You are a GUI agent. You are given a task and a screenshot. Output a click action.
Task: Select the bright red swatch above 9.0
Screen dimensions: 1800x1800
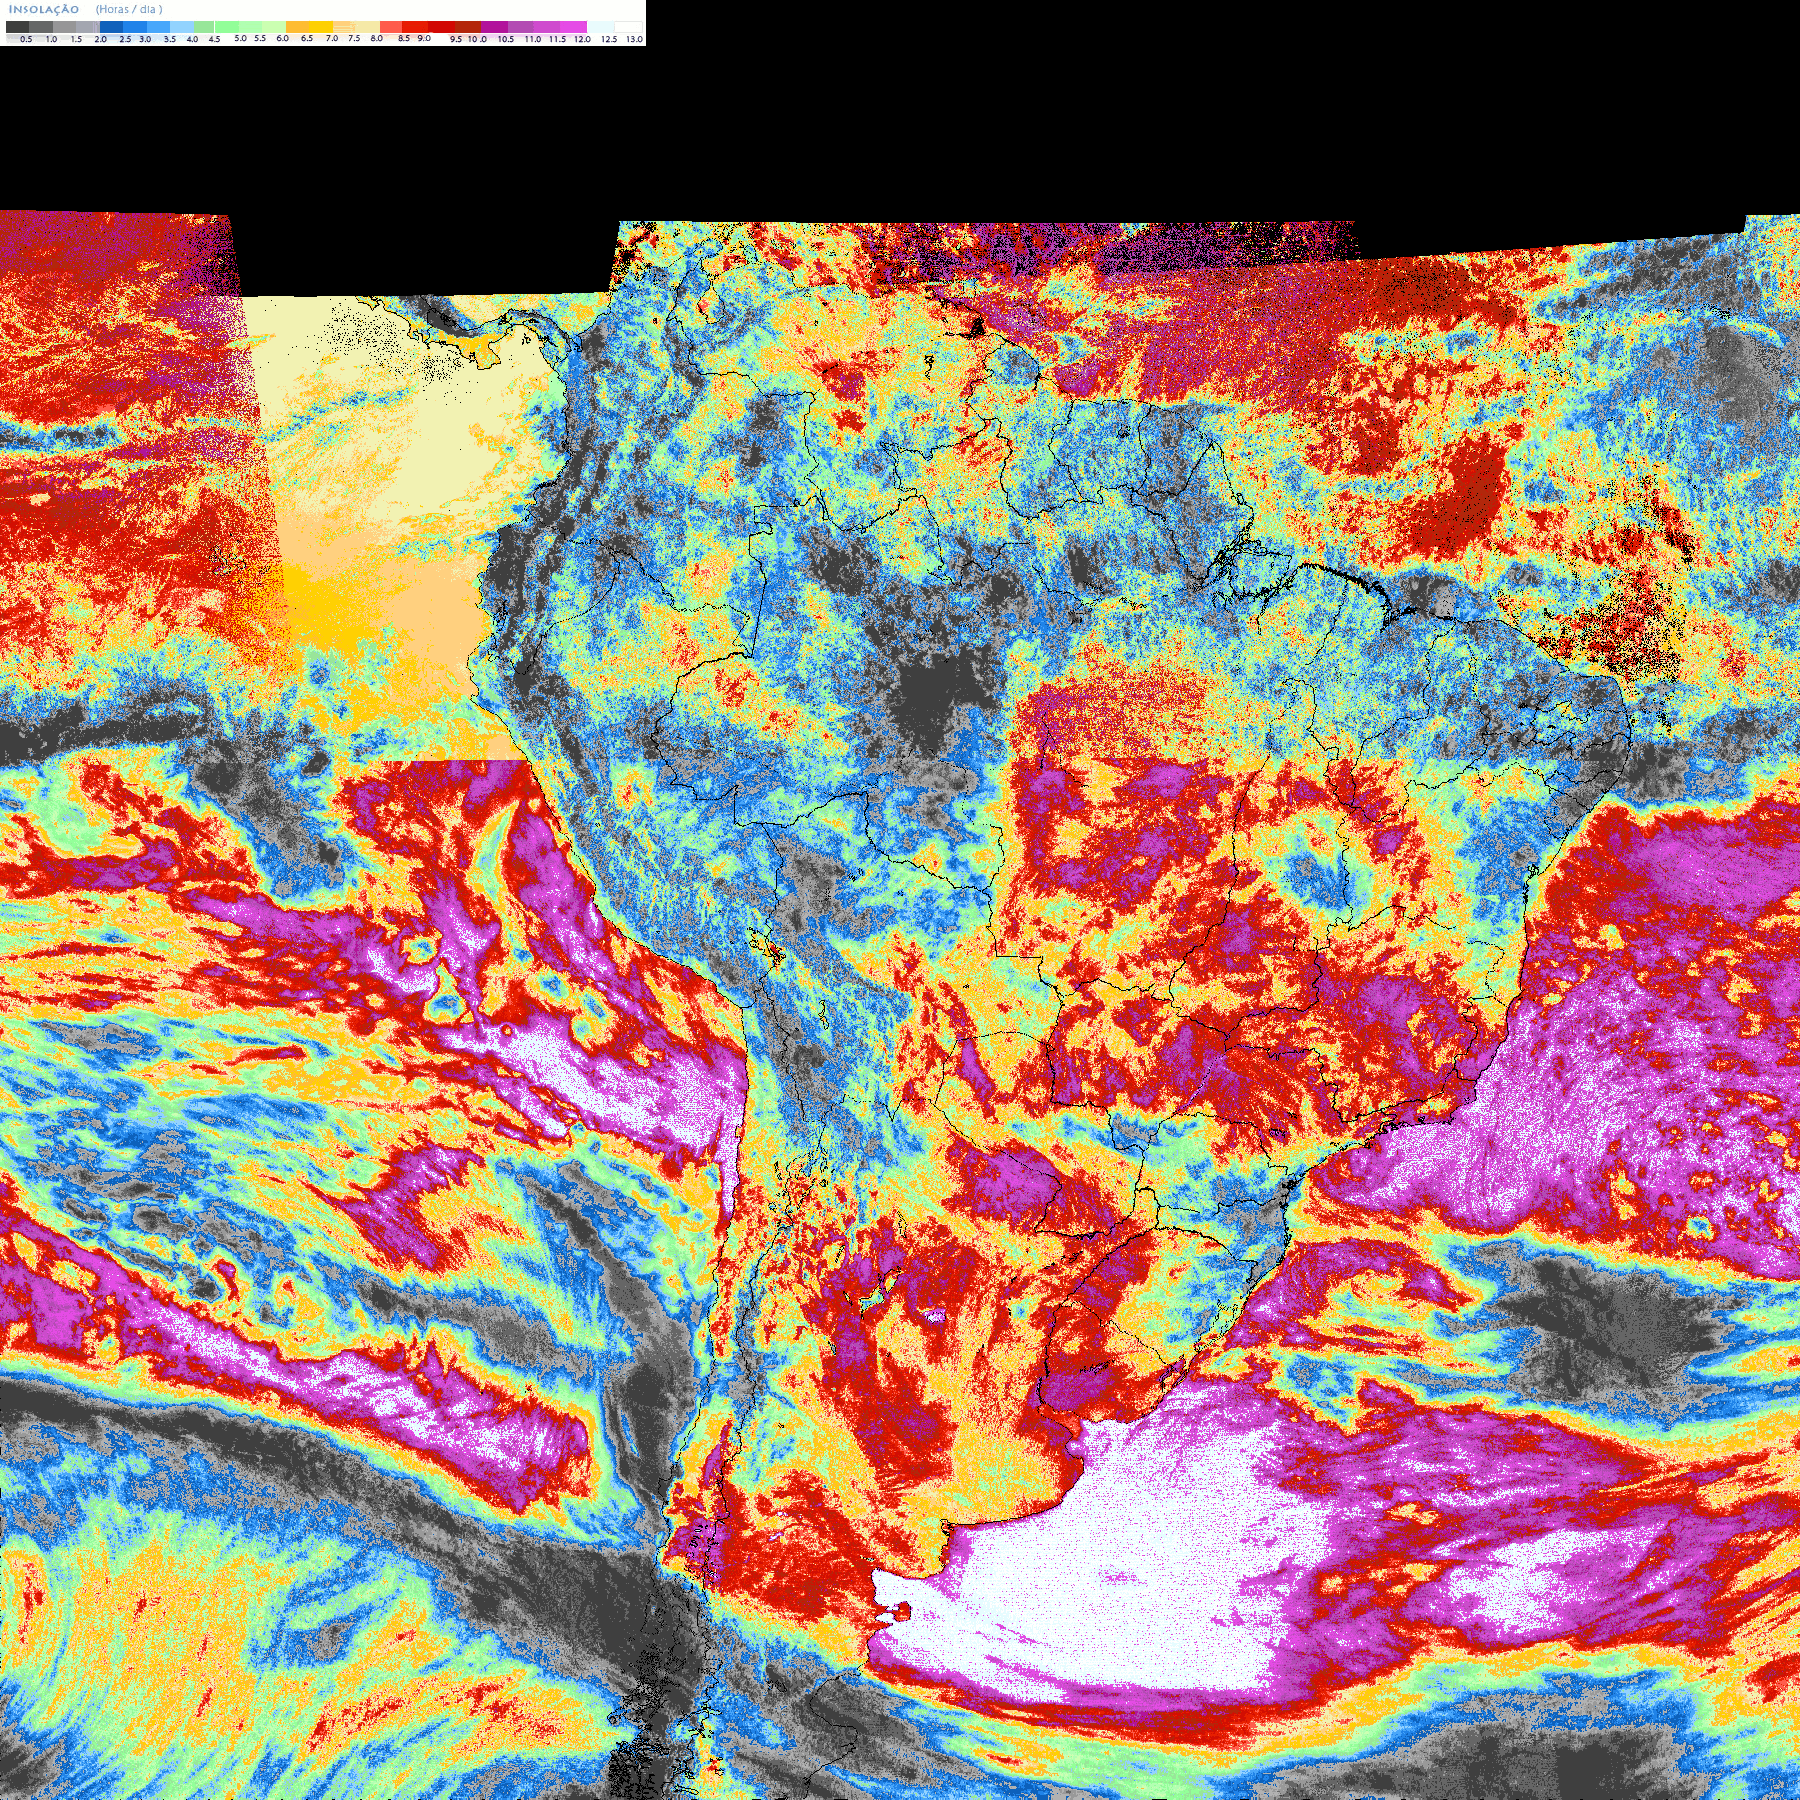pos(415,27)
